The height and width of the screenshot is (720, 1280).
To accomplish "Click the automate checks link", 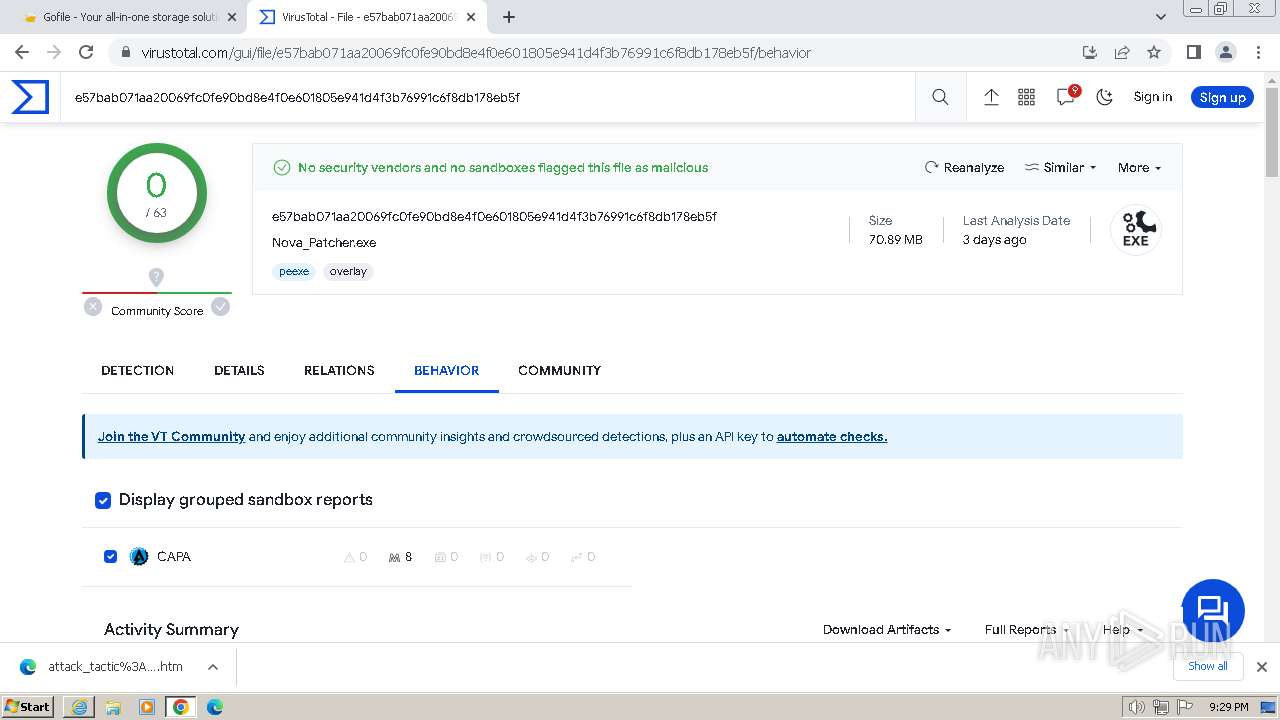I will (832, 436).
